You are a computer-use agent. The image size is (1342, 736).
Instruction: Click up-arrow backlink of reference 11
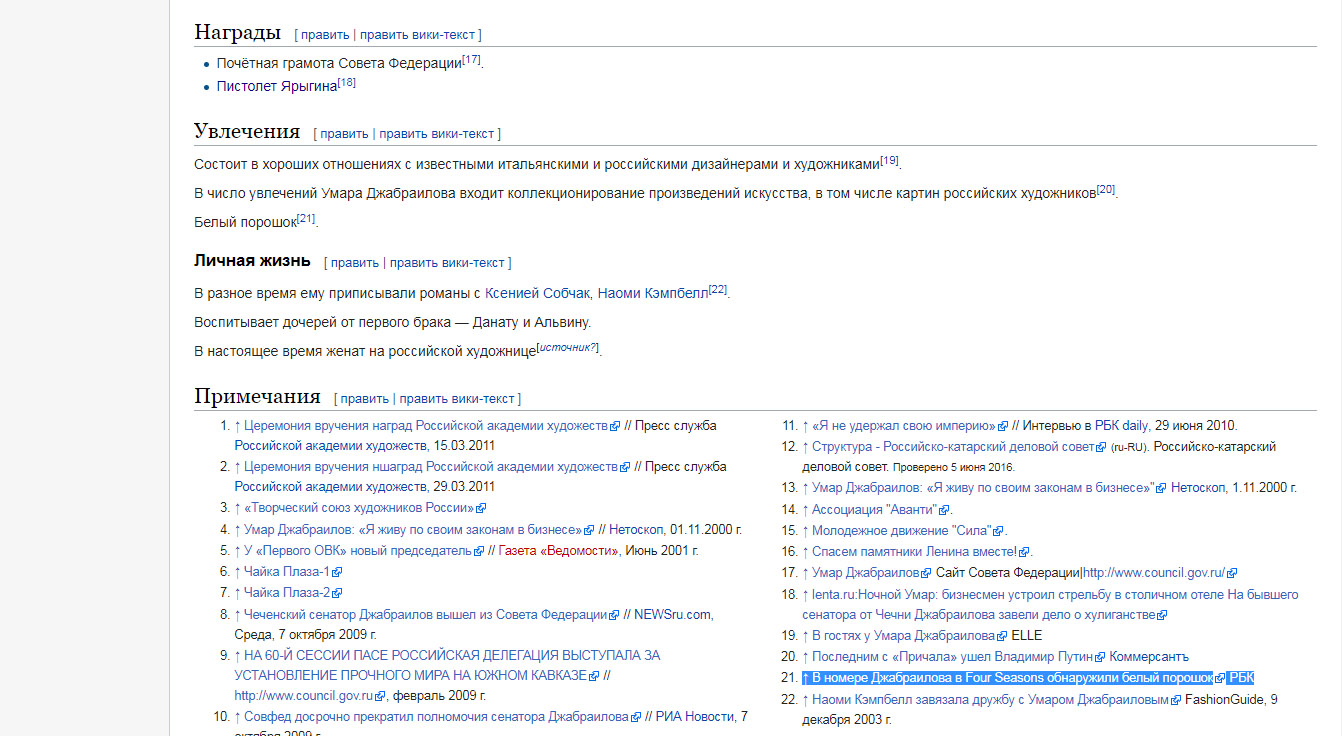click(805, 425)
